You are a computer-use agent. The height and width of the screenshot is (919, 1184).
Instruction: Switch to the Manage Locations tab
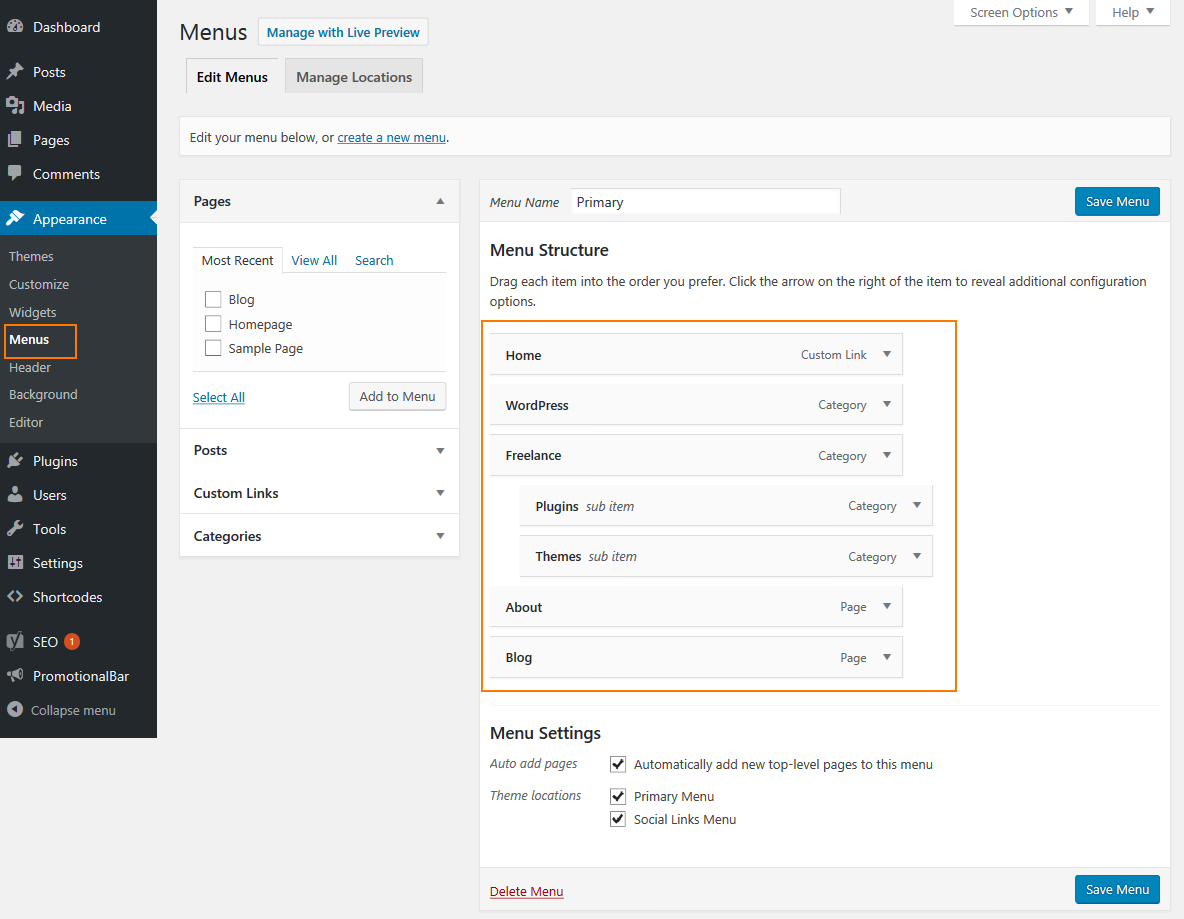point(354,77)
